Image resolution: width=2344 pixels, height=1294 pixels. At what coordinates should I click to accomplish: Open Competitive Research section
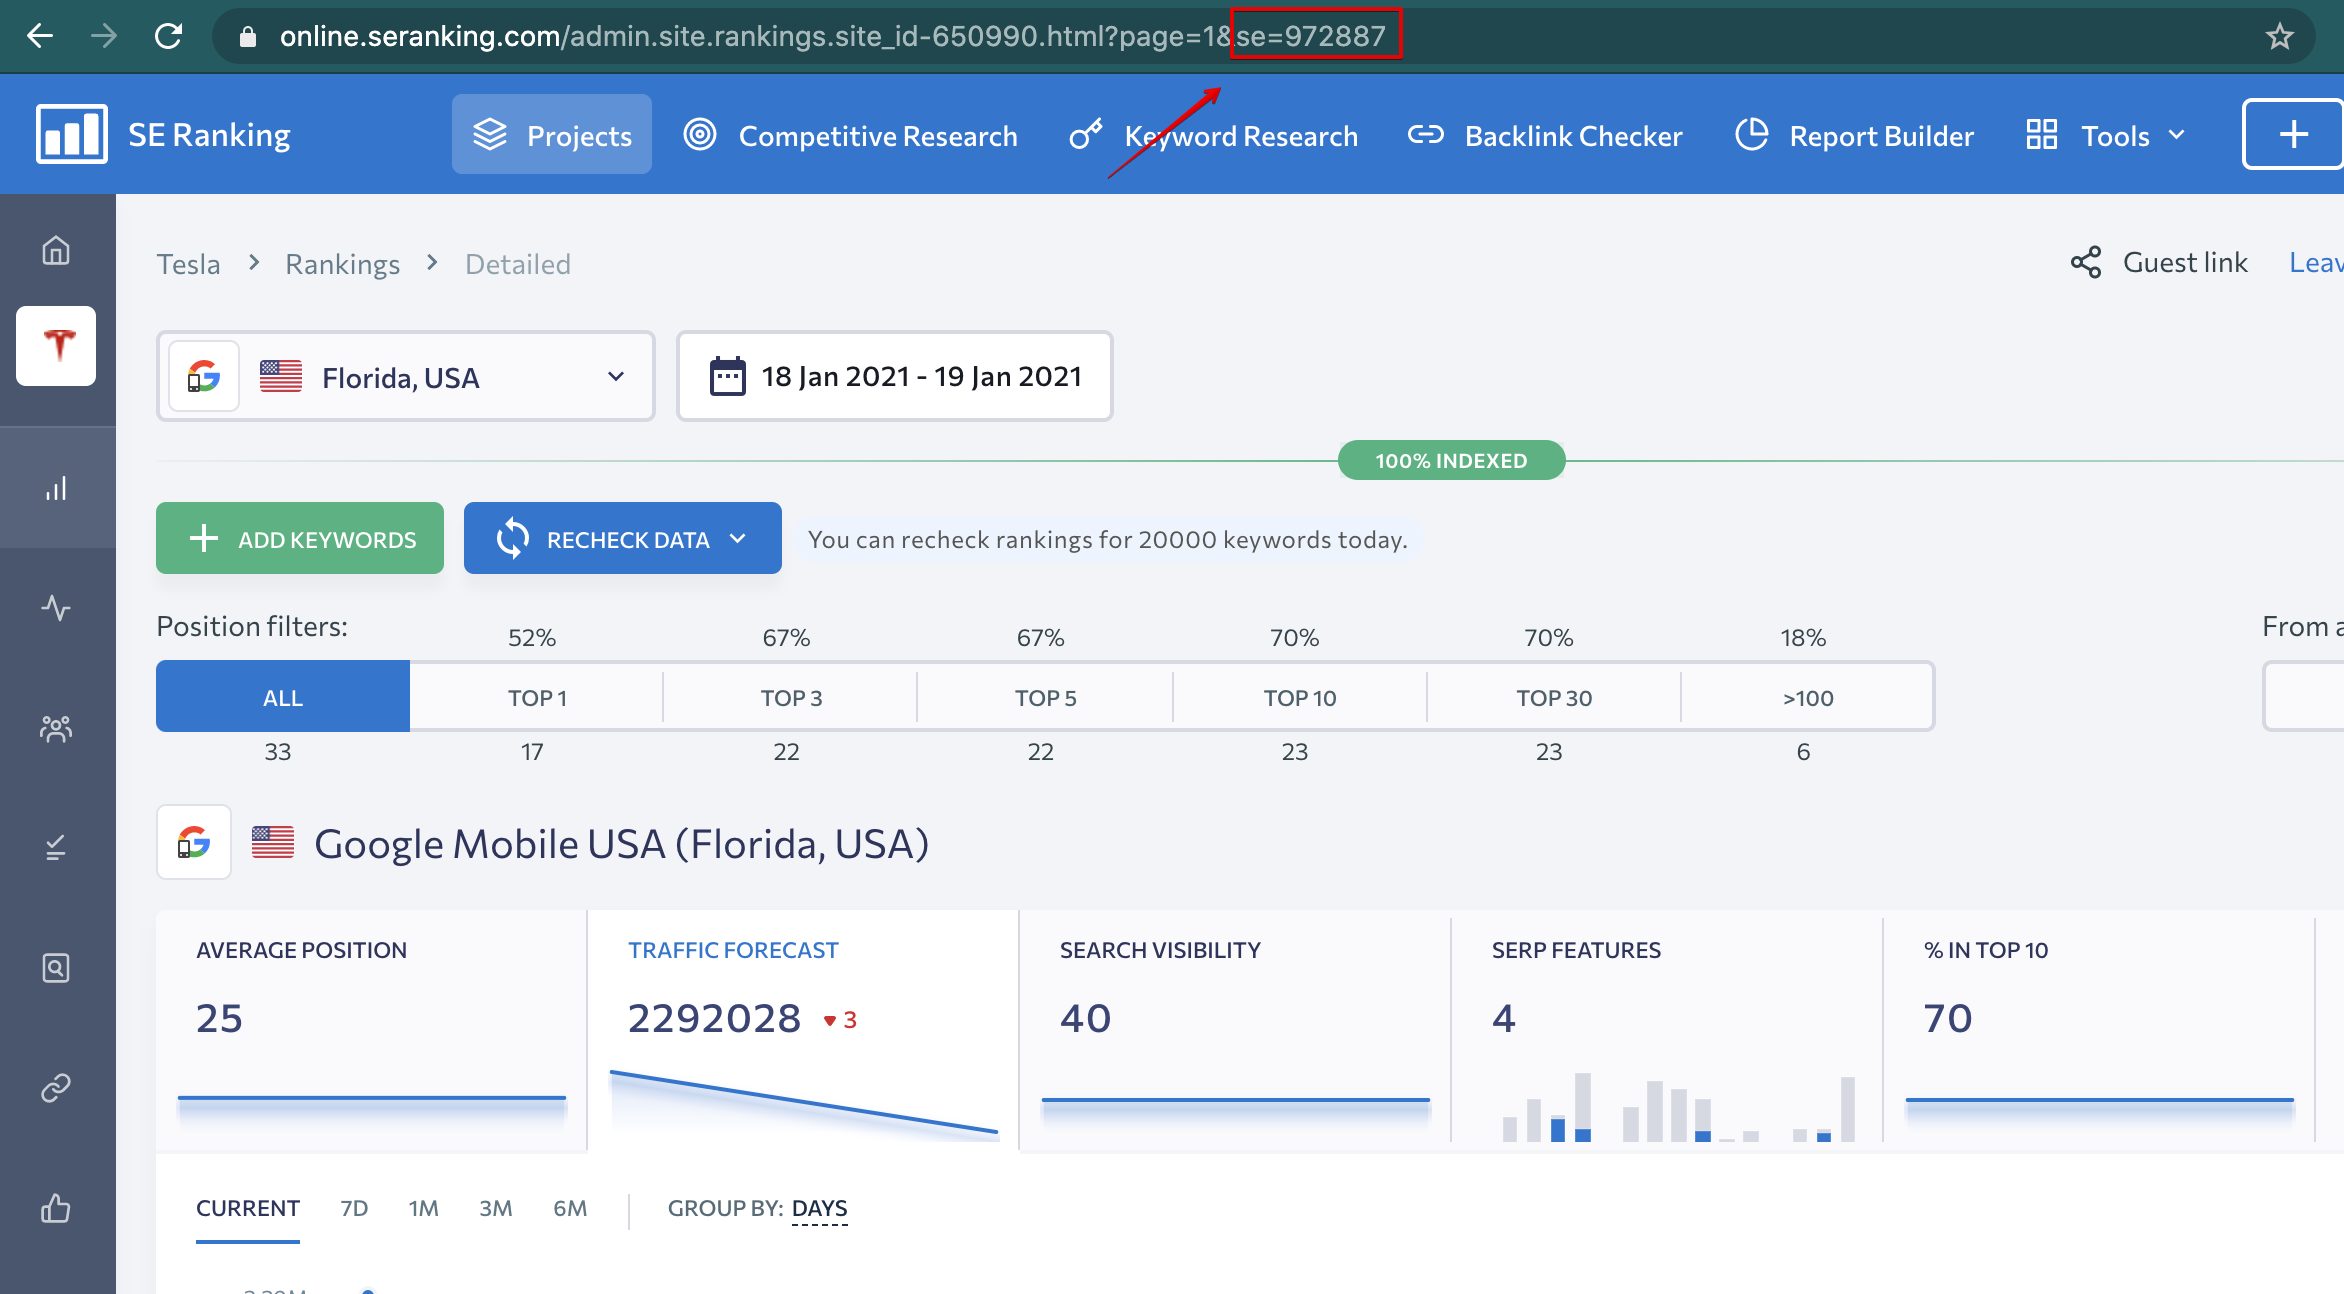[850, 134]
